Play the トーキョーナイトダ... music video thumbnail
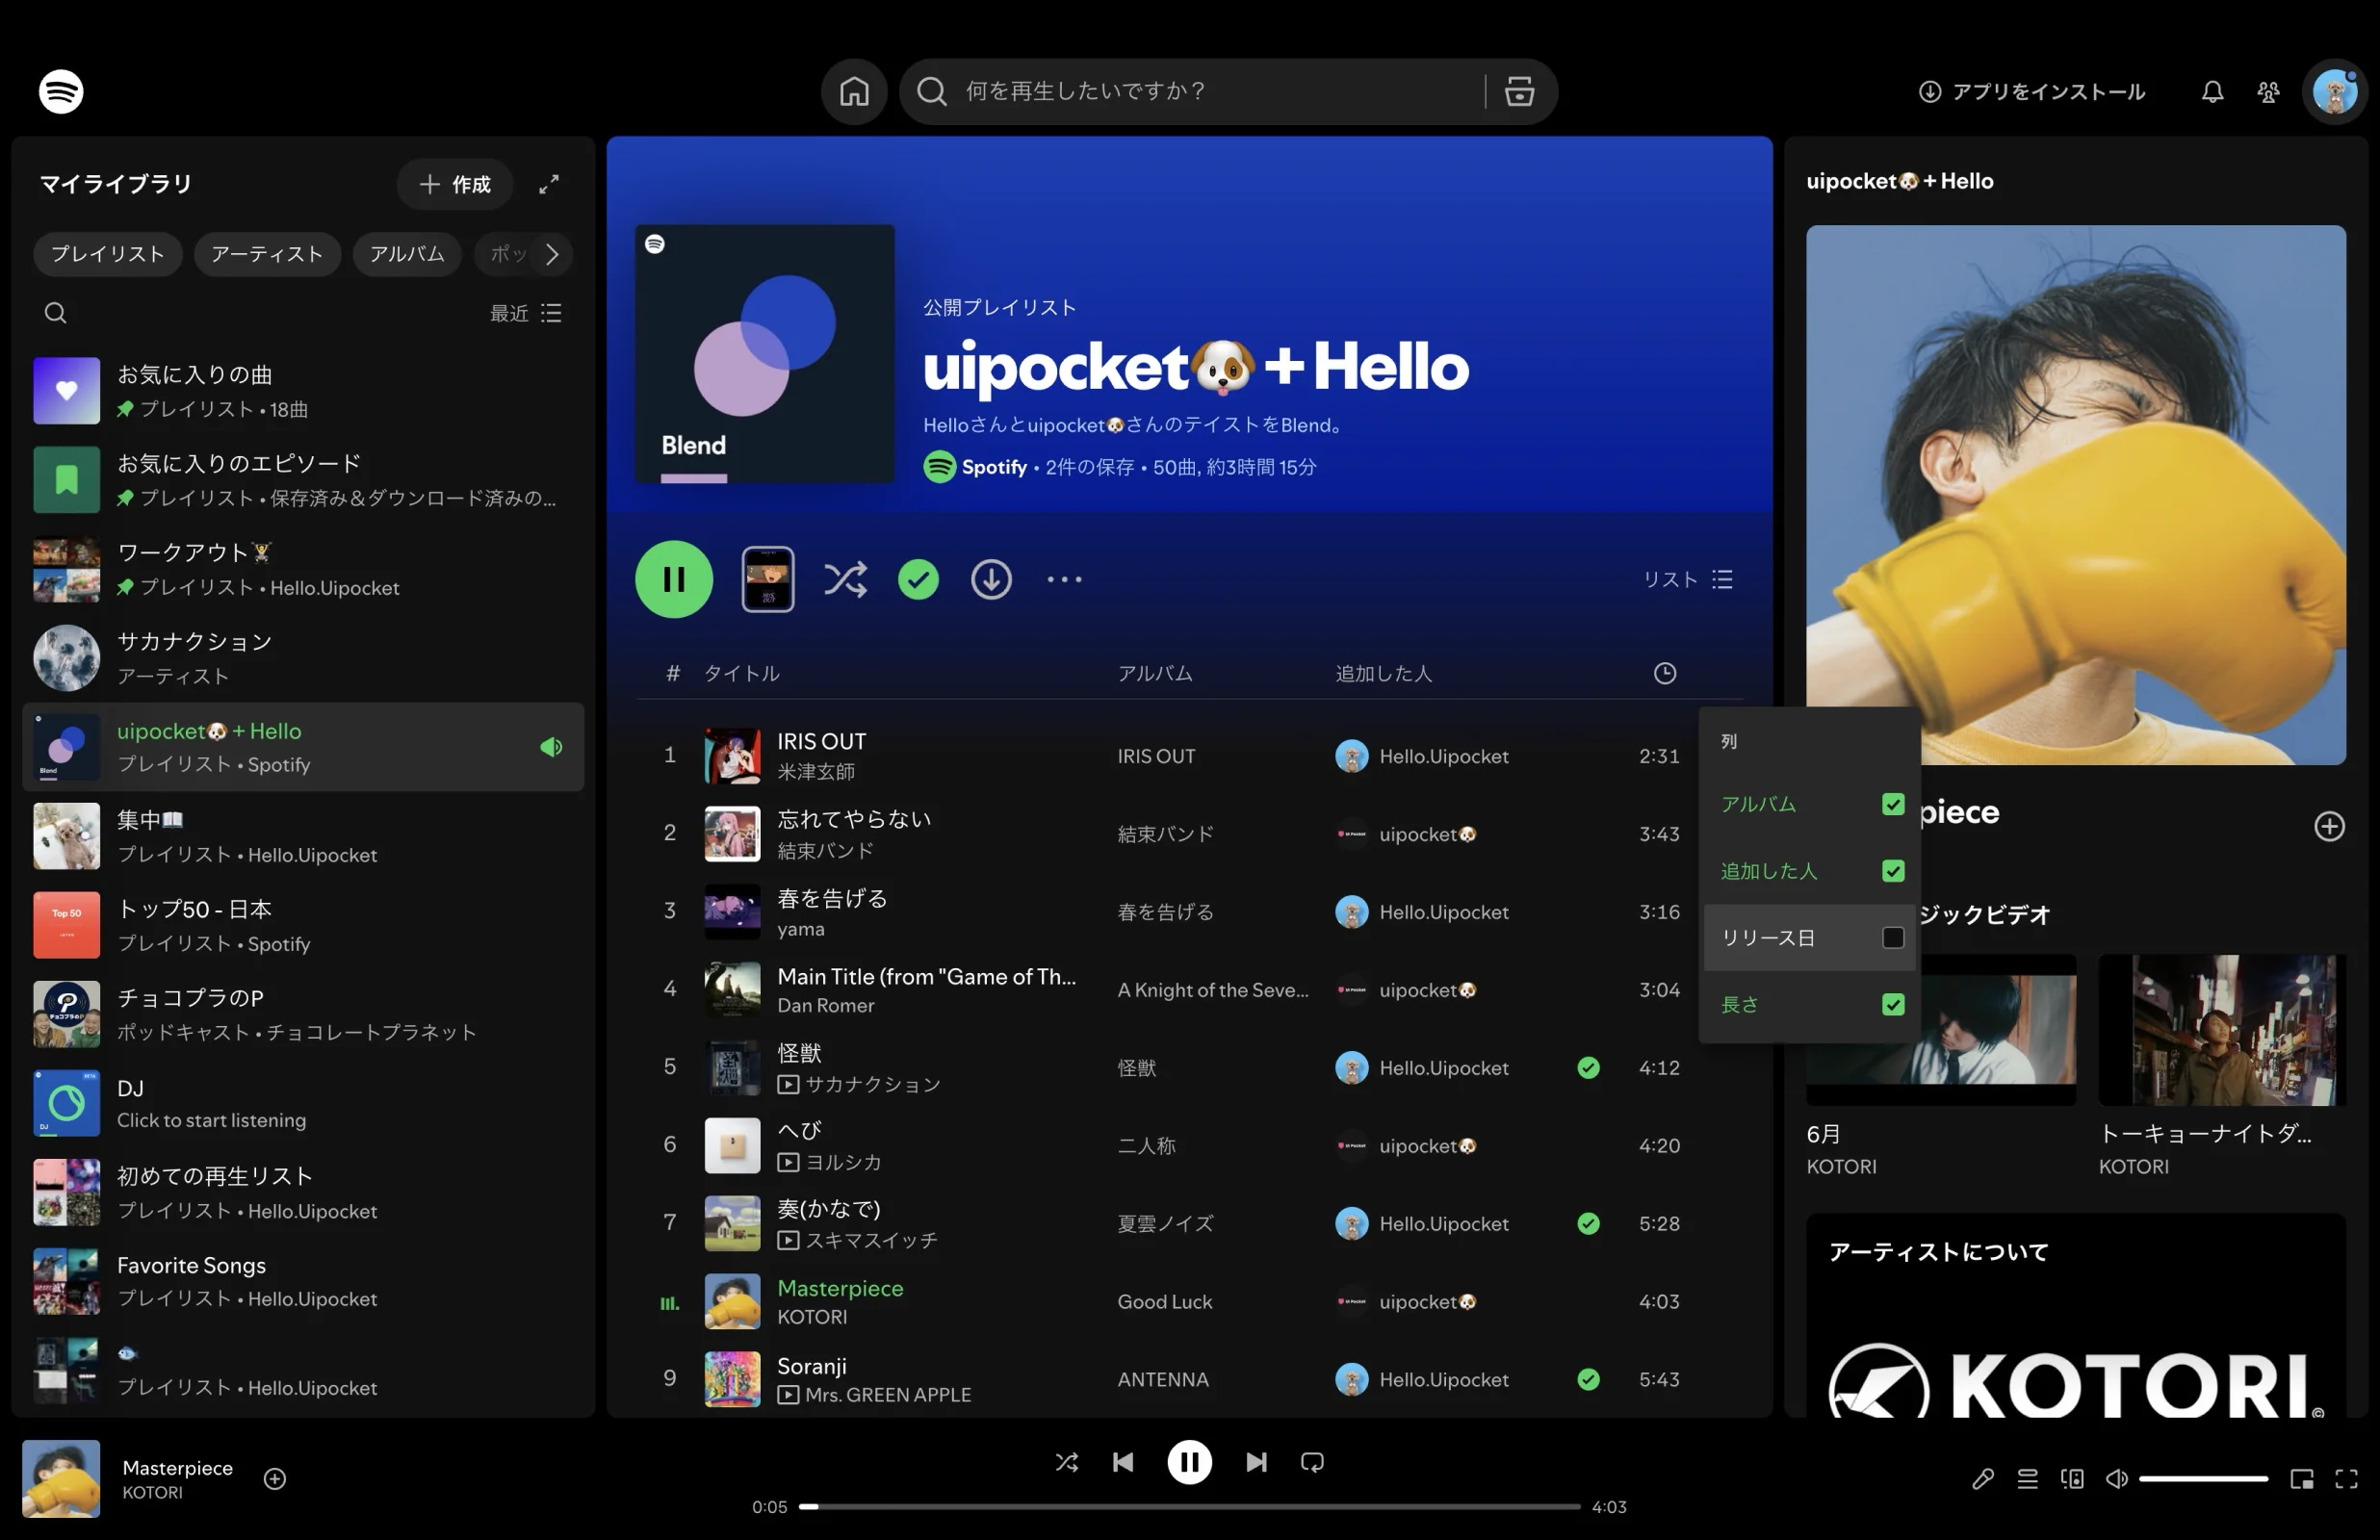This screenshot has height=1540, width=2380. (2221, 1030)
